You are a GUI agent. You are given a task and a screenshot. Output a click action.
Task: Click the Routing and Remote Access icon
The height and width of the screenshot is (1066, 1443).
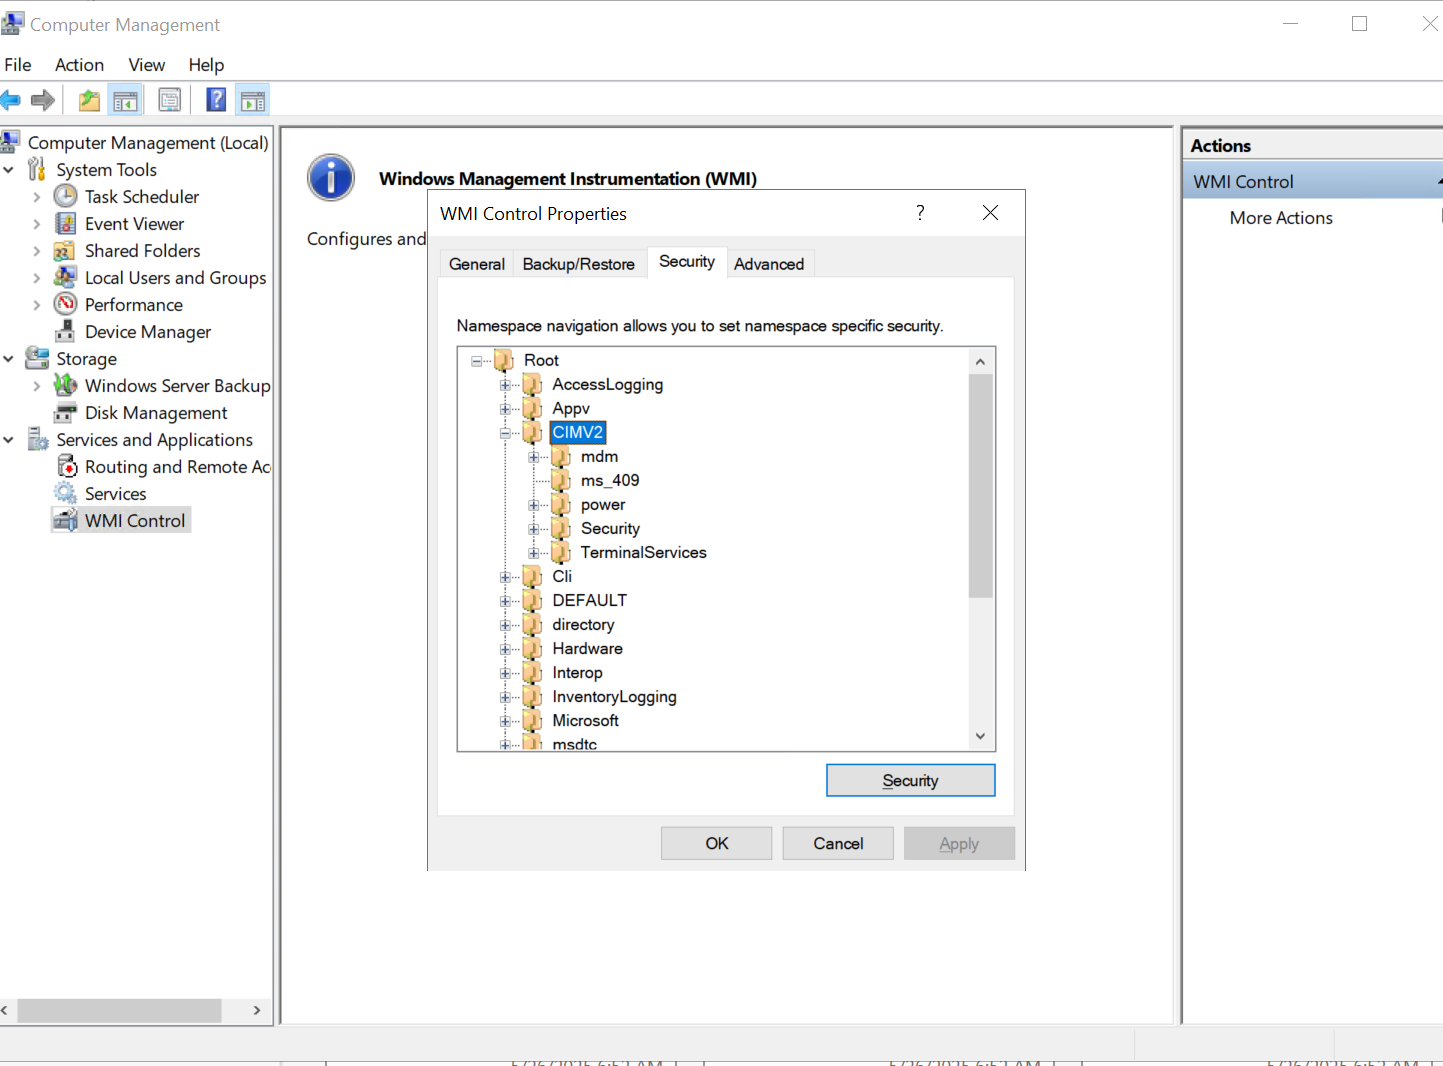pyautogui.click(x=67, y=466)
